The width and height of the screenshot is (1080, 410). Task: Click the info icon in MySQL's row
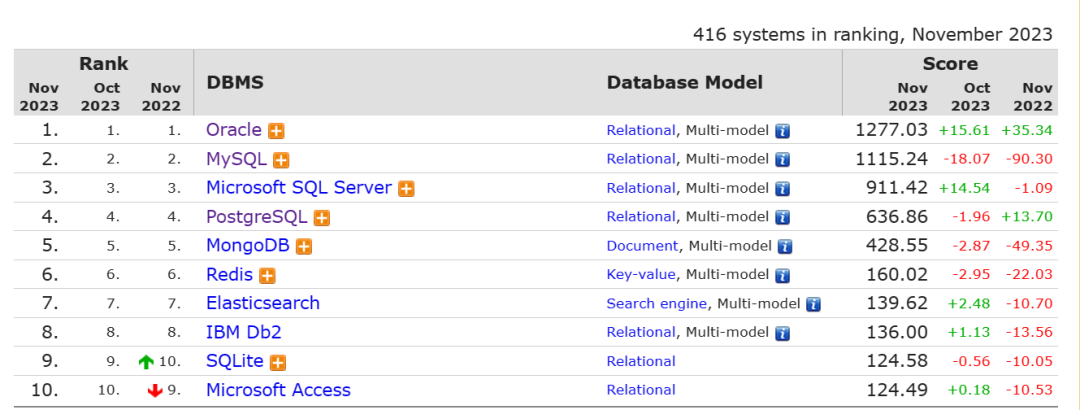782,160
